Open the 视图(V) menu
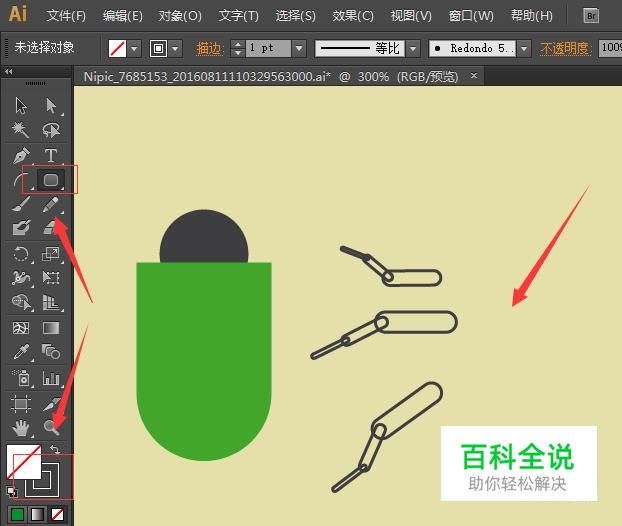The image size is (622, 526). 411,16
